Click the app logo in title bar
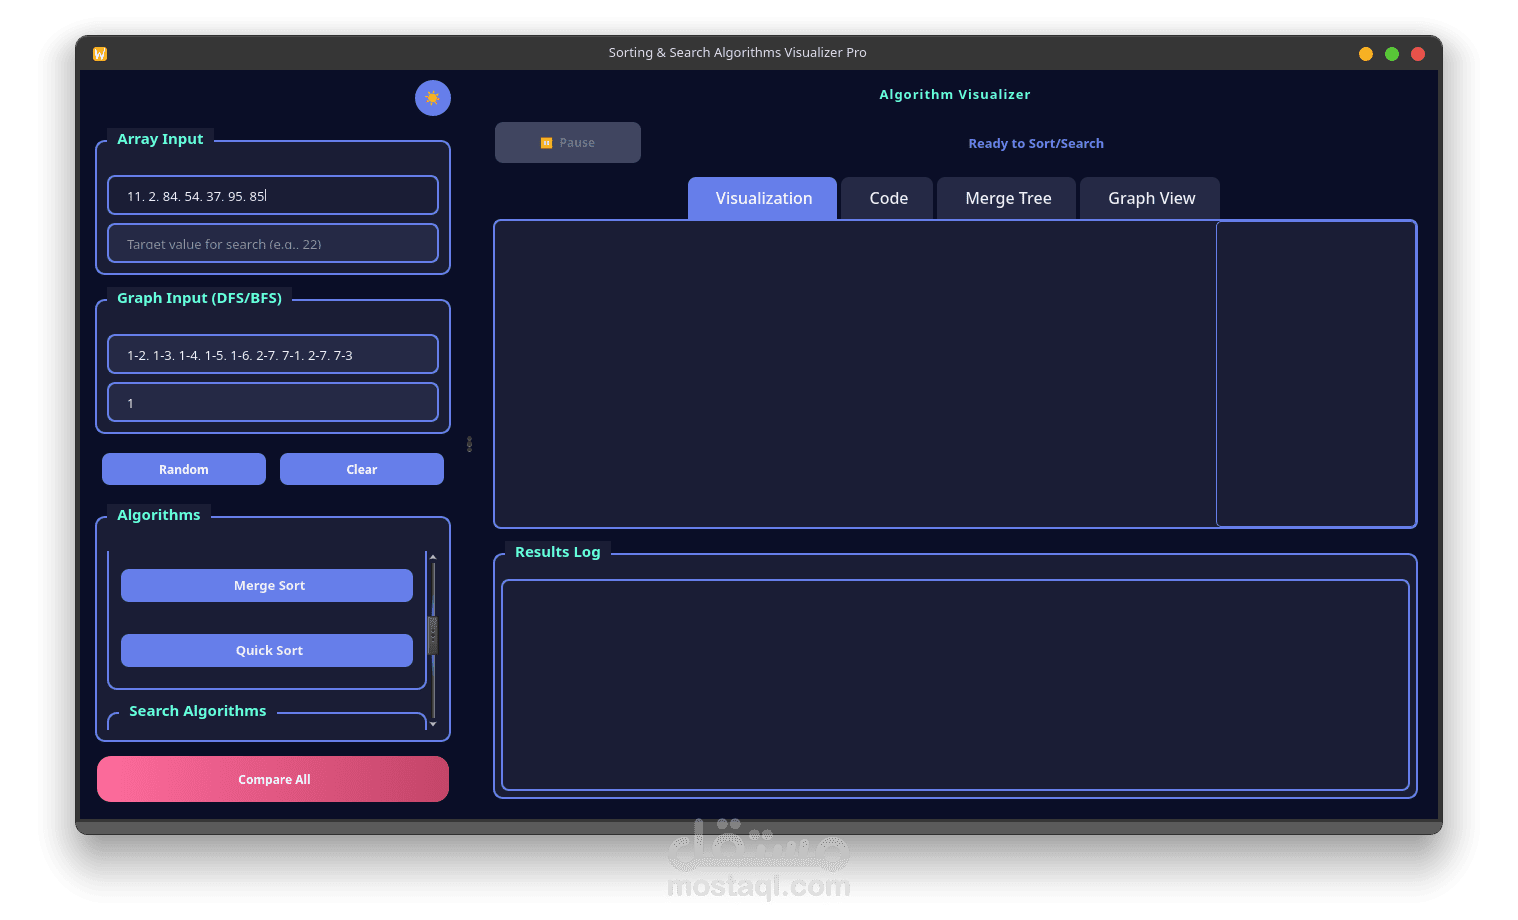The width and height of the screenshot is (1518, 920). point(100,54)
